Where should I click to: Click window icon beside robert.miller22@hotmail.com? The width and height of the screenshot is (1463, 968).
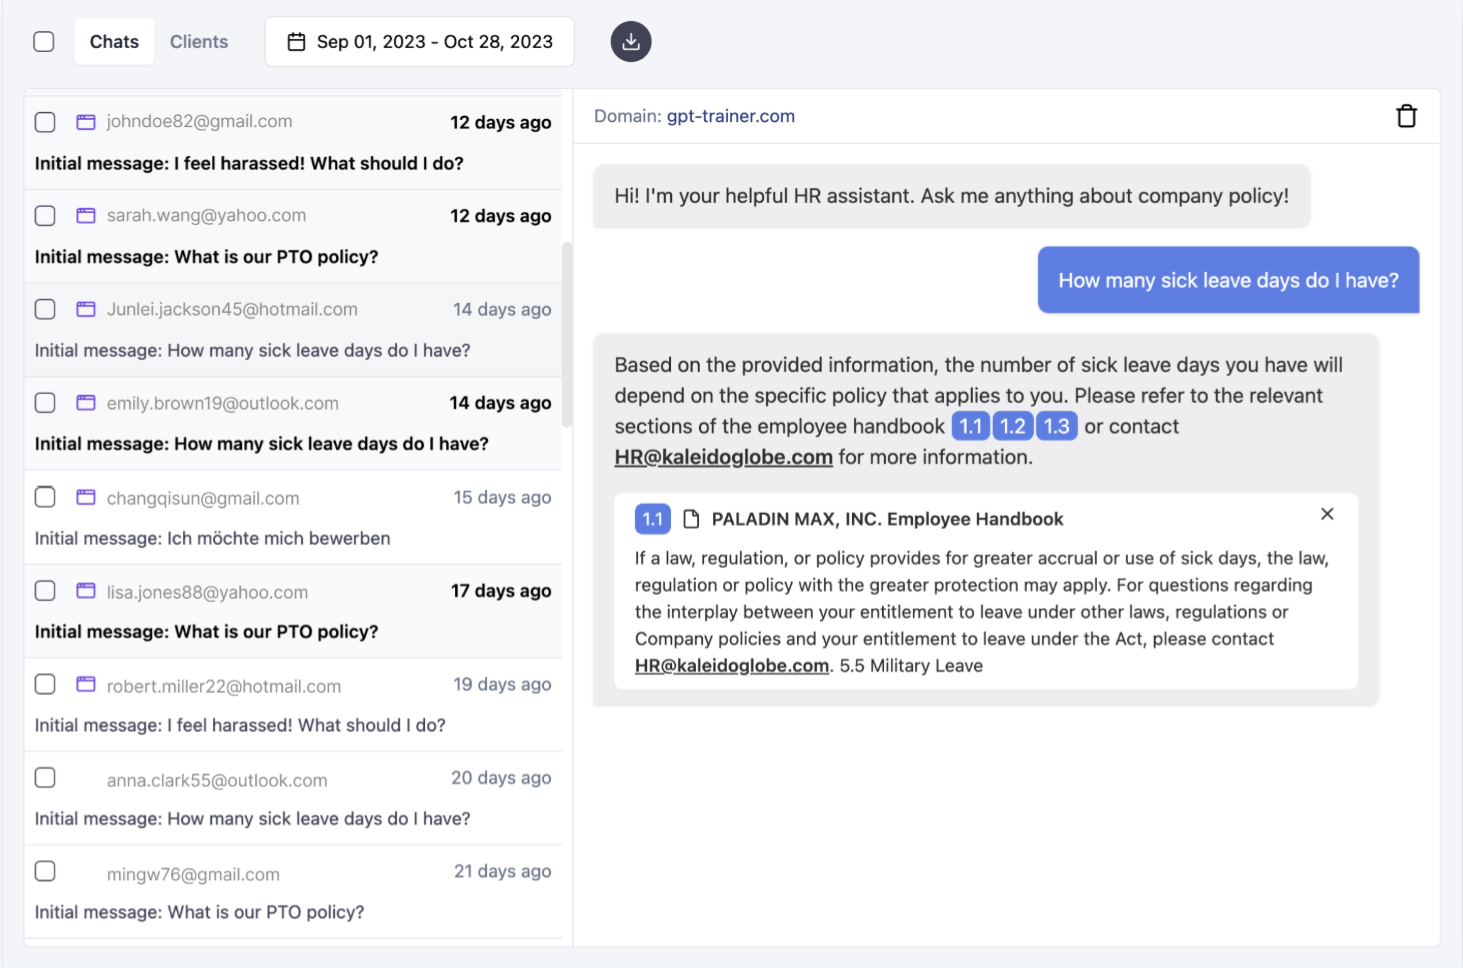pos(86,685)
